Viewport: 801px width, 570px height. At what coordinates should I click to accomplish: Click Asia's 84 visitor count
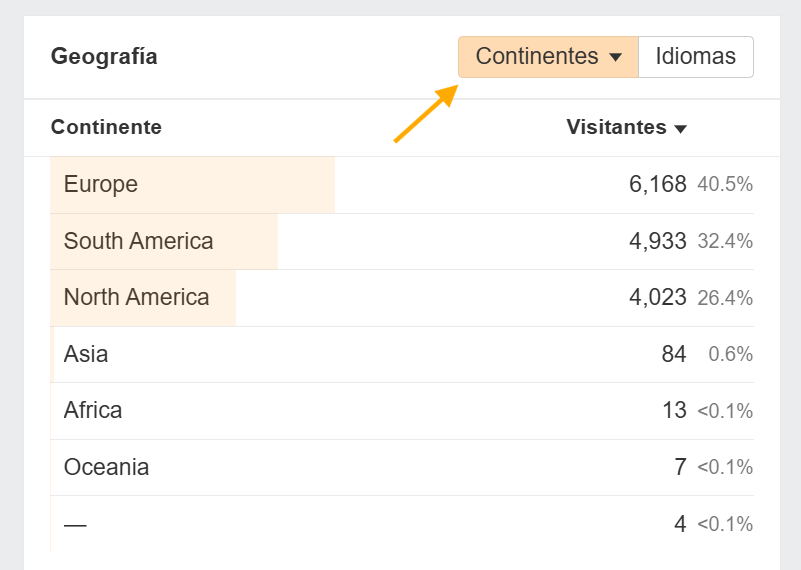tap(674, 354)
